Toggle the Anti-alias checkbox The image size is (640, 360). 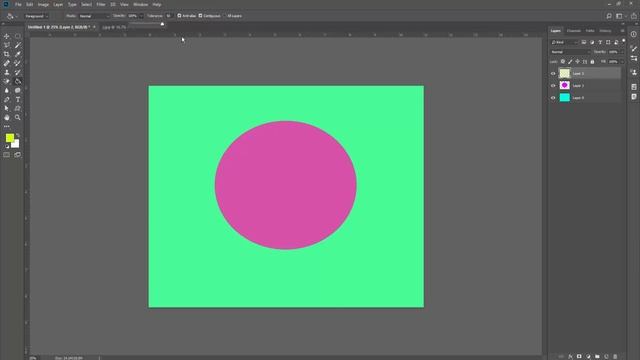point(179,16)
